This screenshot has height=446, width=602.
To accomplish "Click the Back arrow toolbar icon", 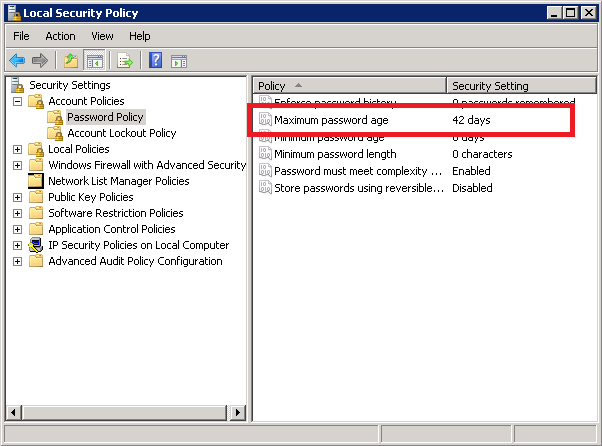I will tap(17, 61).
